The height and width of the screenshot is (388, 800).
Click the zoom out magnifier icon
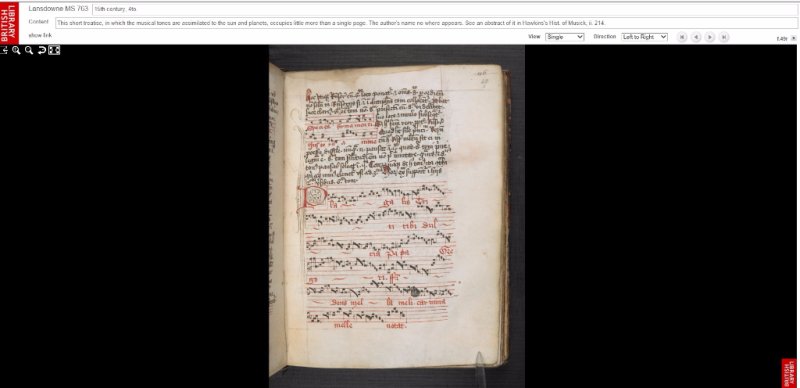(29, 50)
